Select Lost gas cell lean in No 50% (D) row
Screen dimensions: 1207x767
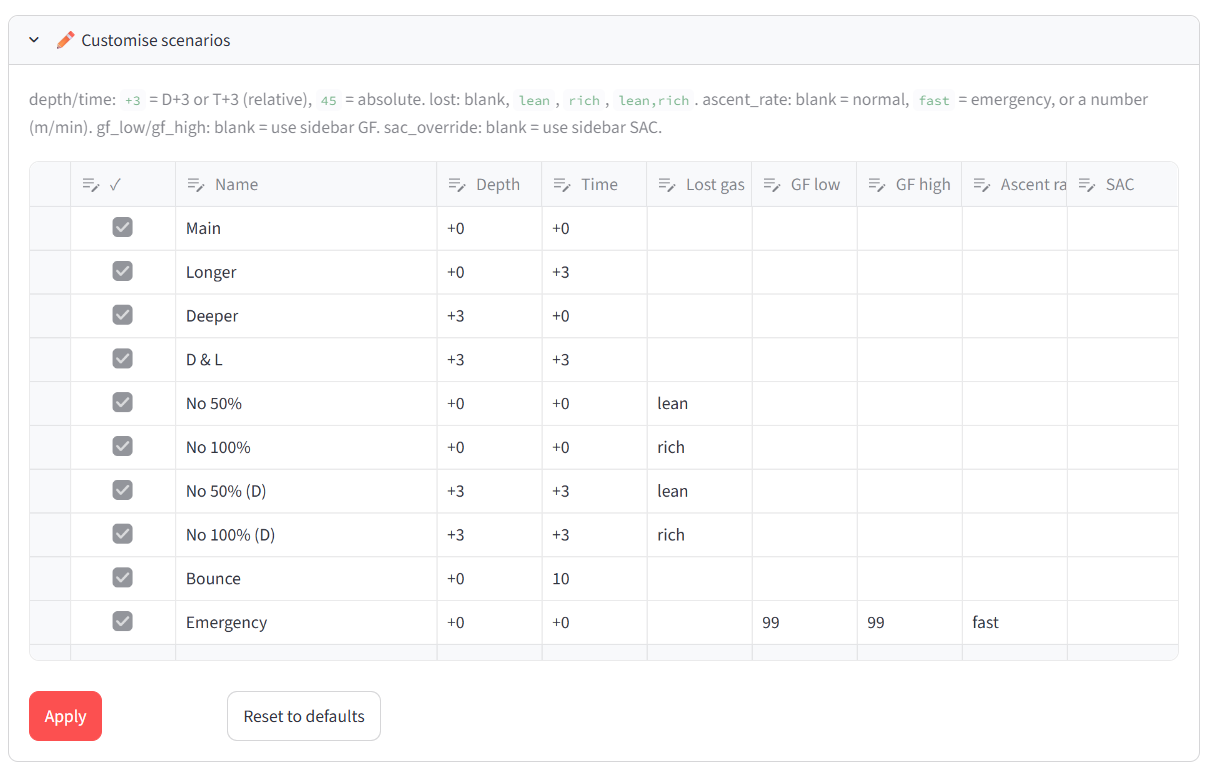click(699, 491)
